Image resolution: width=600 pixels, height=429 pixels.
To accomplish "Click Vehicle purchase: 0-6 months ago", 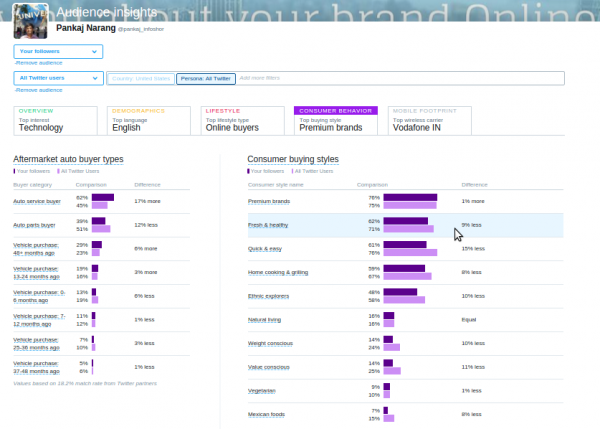I will pos(39,296).
